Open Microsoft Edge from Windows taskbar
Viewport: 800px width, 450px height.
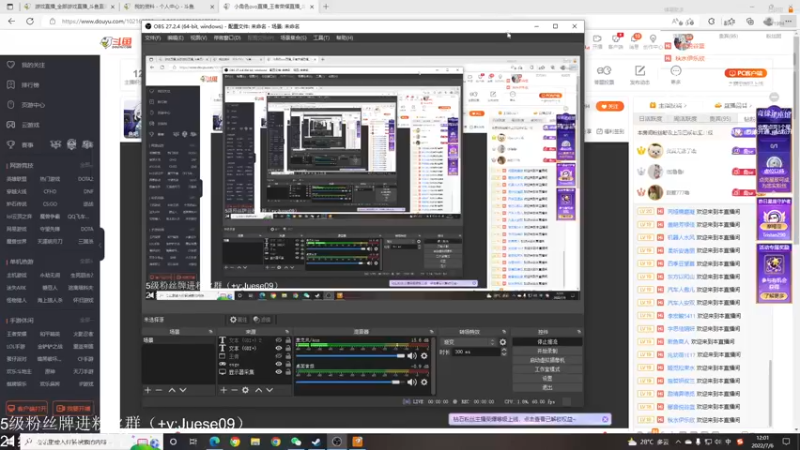(214, 442)
